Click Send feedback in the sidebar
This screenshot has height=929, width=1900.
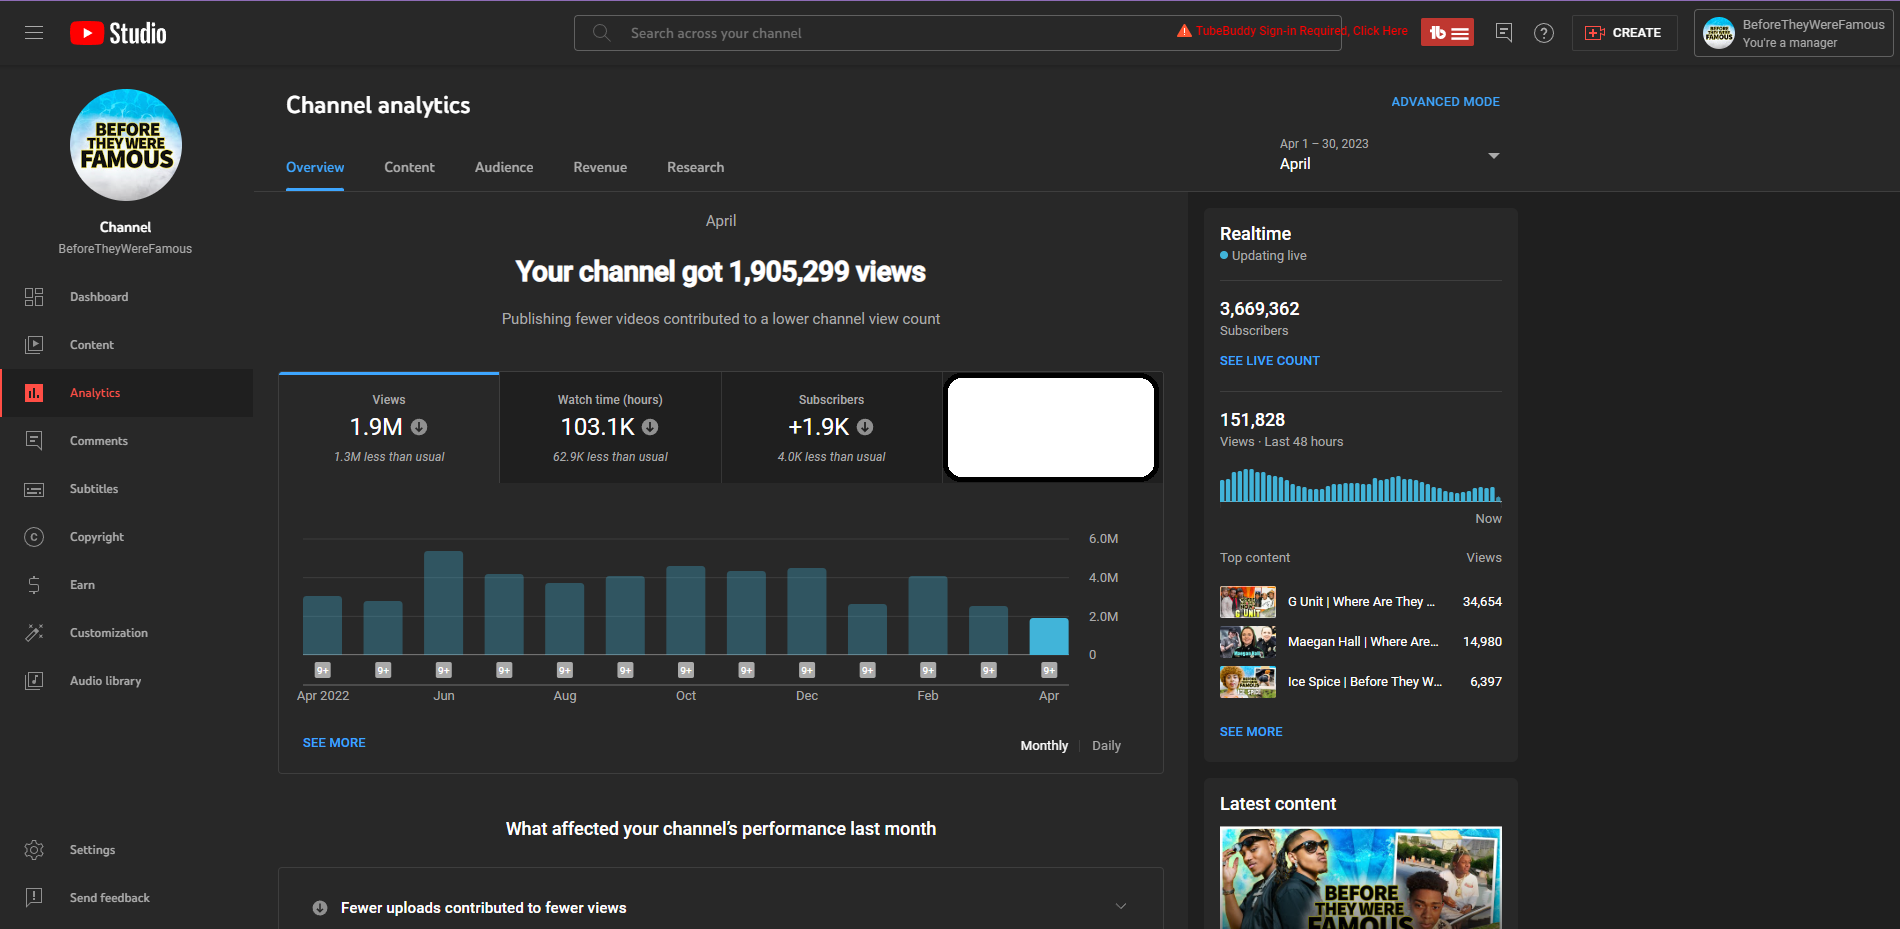tap(126, 898)
